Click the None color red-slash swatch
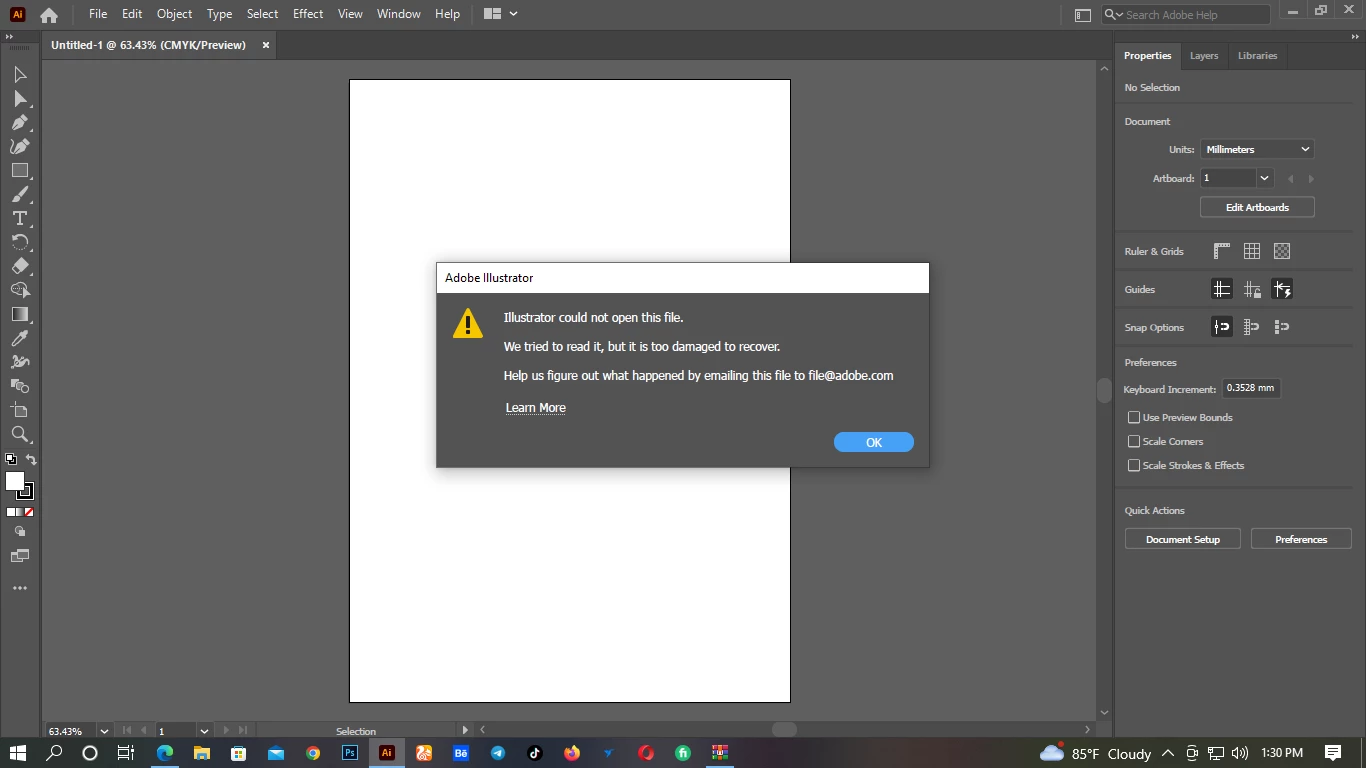Viewport: 1366px width, 768px height. coord(30,512)
